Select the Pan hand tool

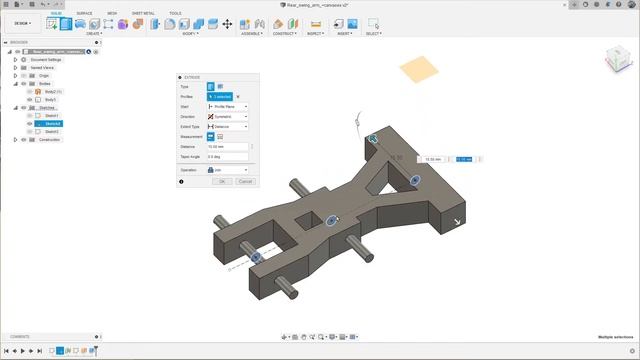pyautogui.click(x=303, y=337)
